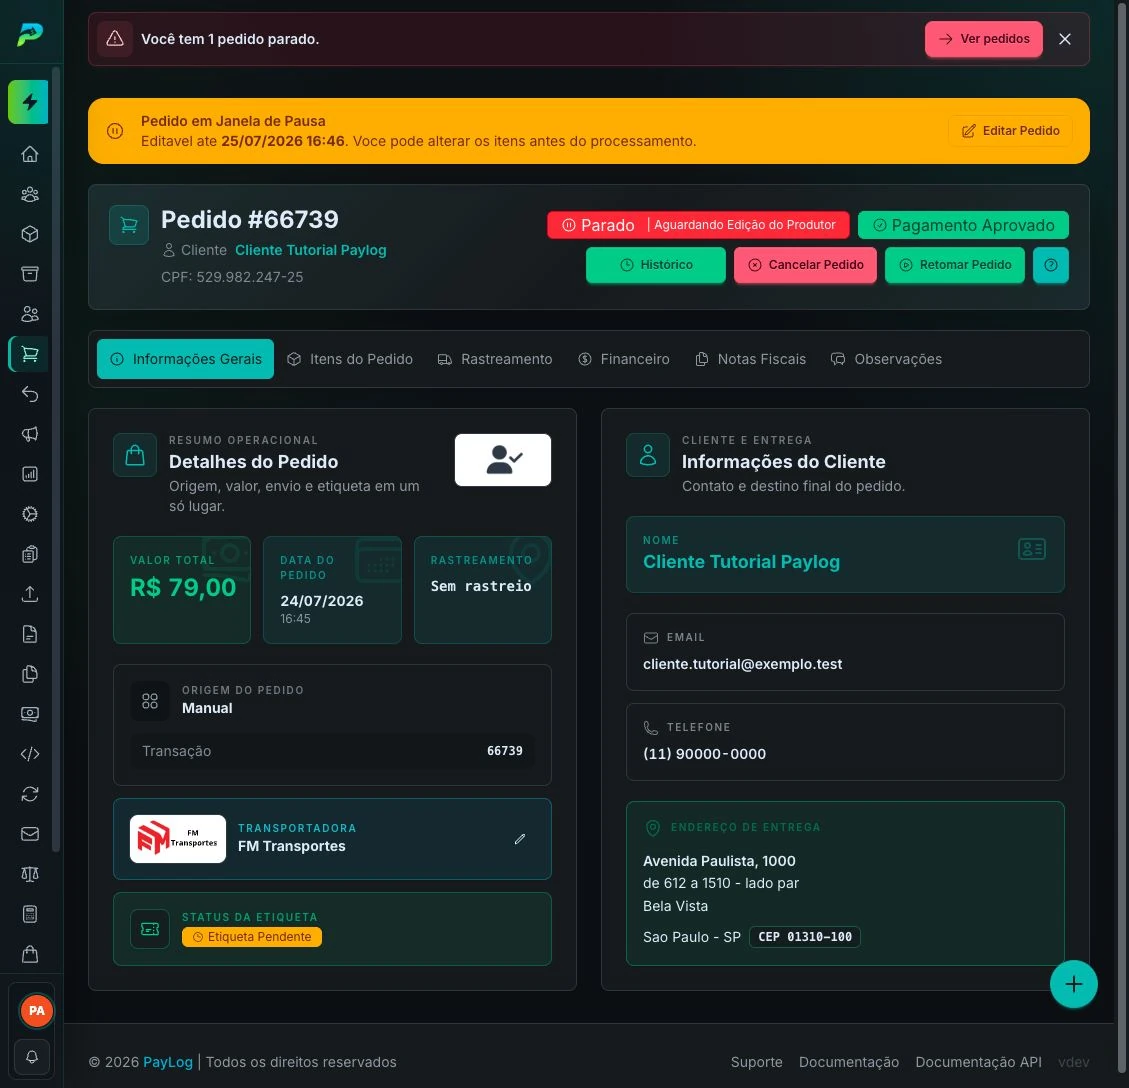Image resolution: width=1129 pixels, height=1088 pixels.
Task: Open the megaphone icon in sidebar
Action: coord(30,434)
